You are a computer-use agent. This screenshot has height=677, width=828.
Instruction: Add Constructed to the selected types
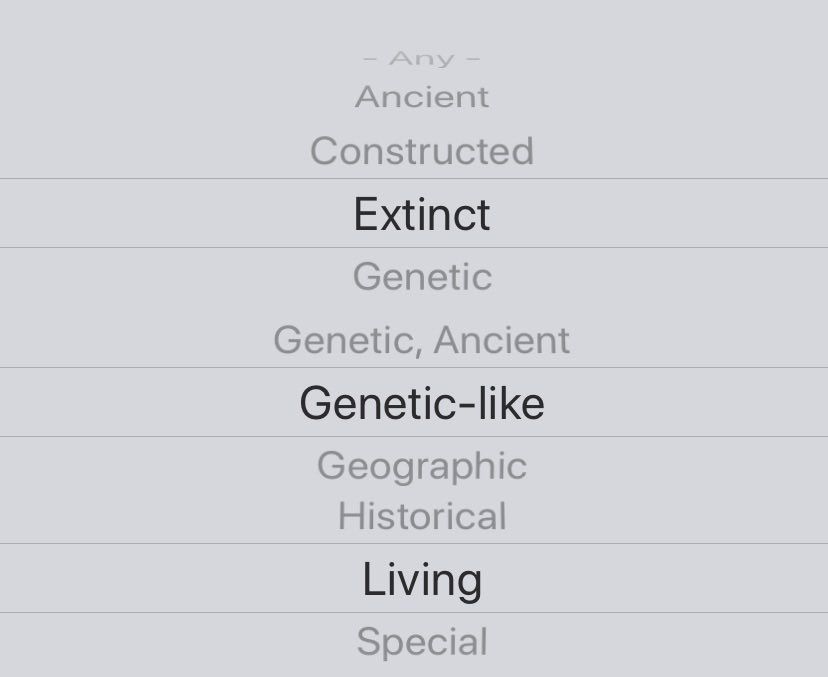421,151
